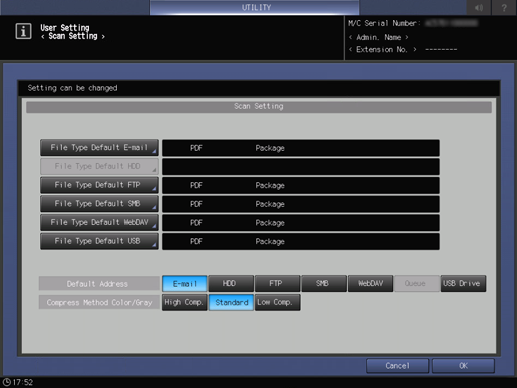Click the E-mail row PDF Package value
Screen dimensions: 517x388
click(301, 148)
